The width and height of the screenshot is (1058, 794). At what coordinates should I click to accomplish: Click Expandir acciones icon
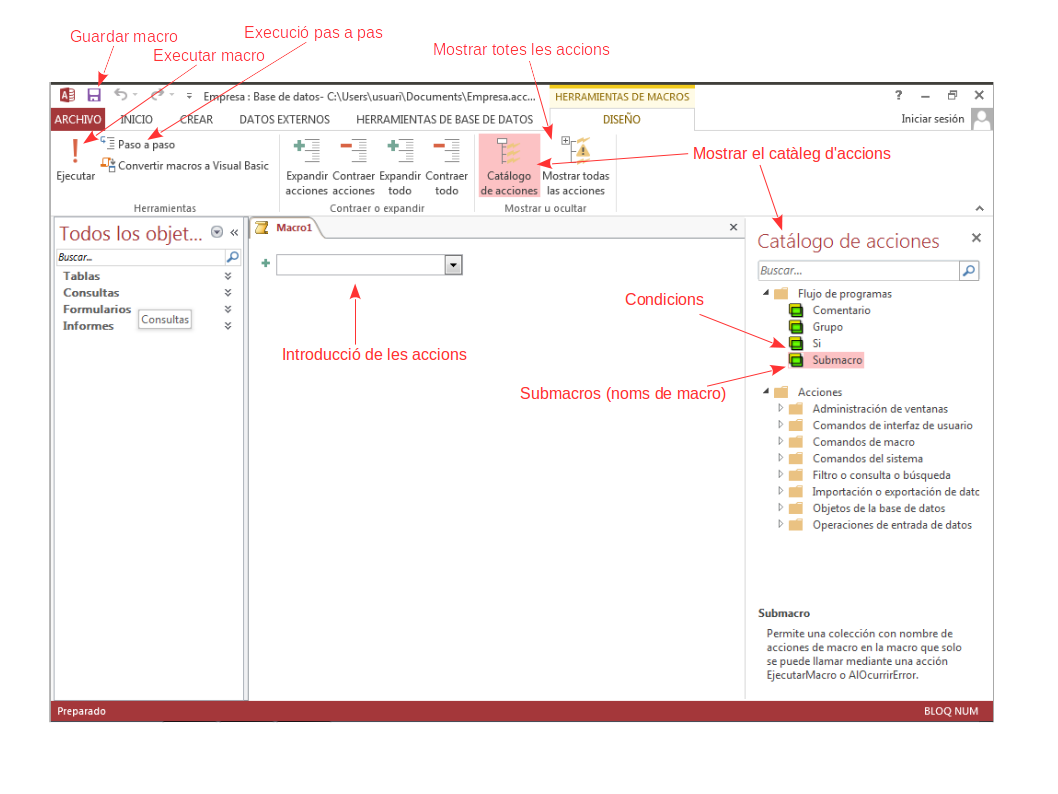[306, 152]
